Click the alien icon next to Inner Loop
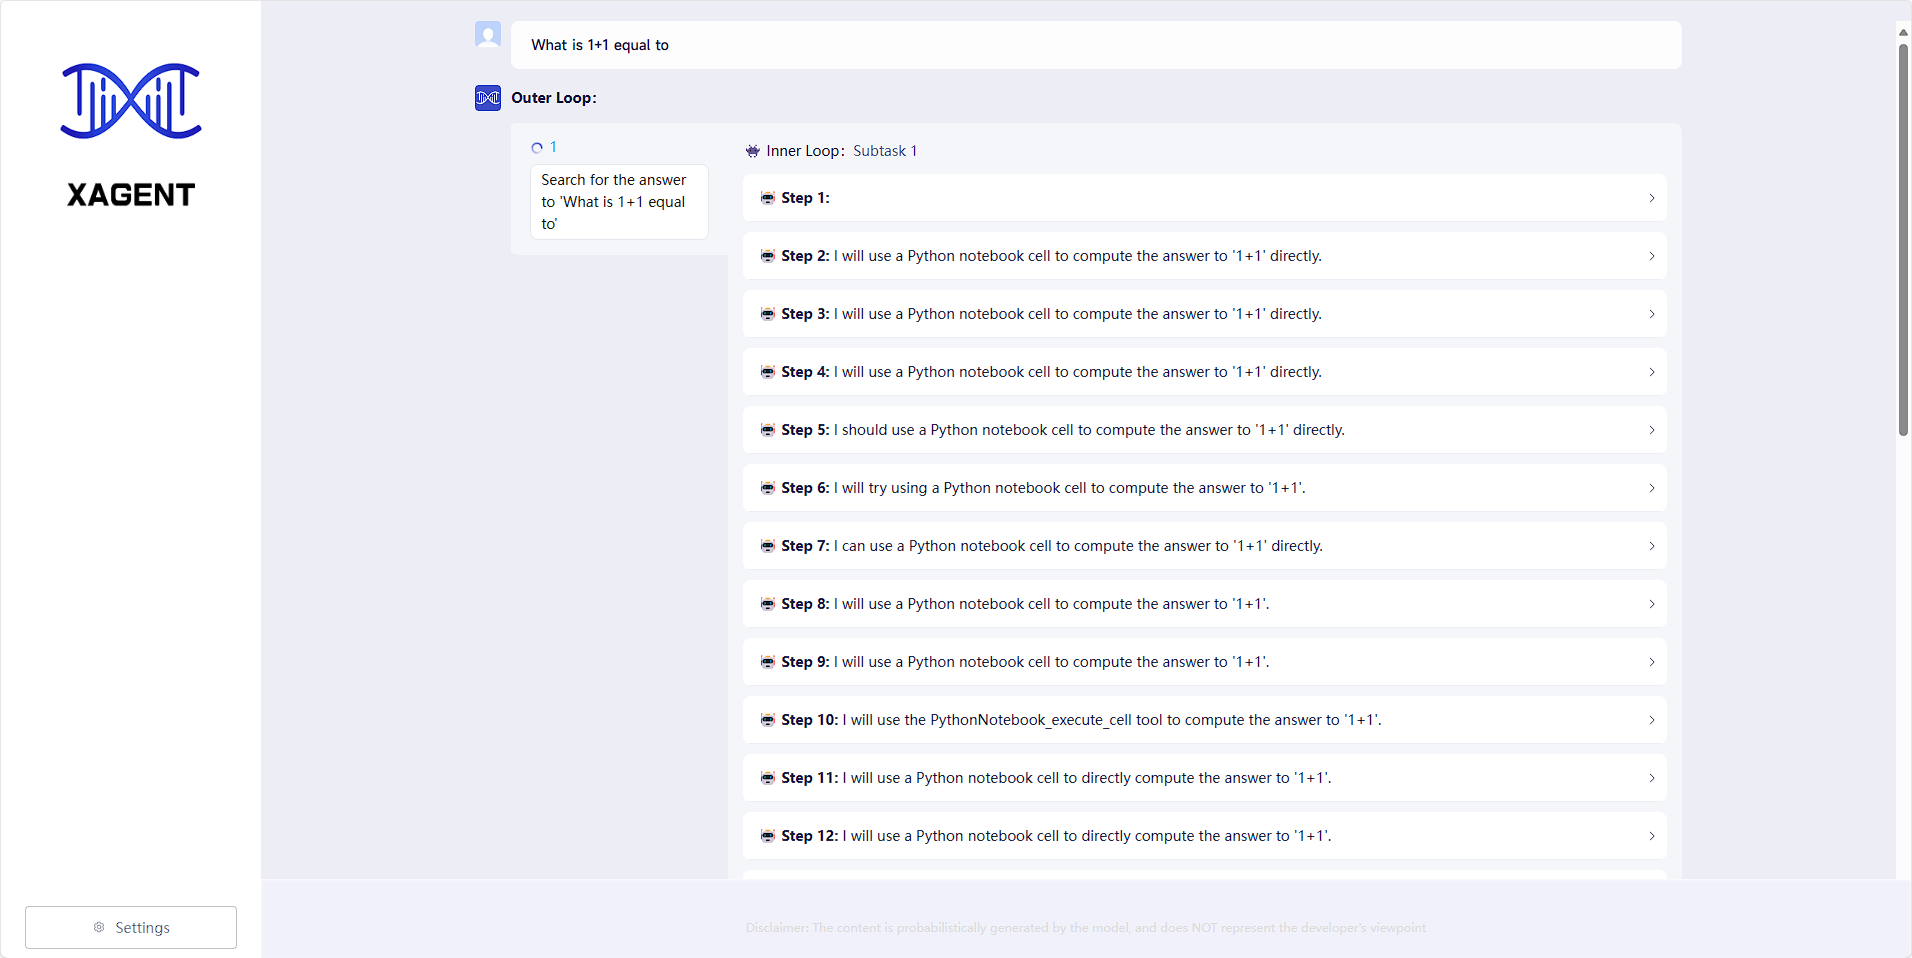 [x=752, y=151]
